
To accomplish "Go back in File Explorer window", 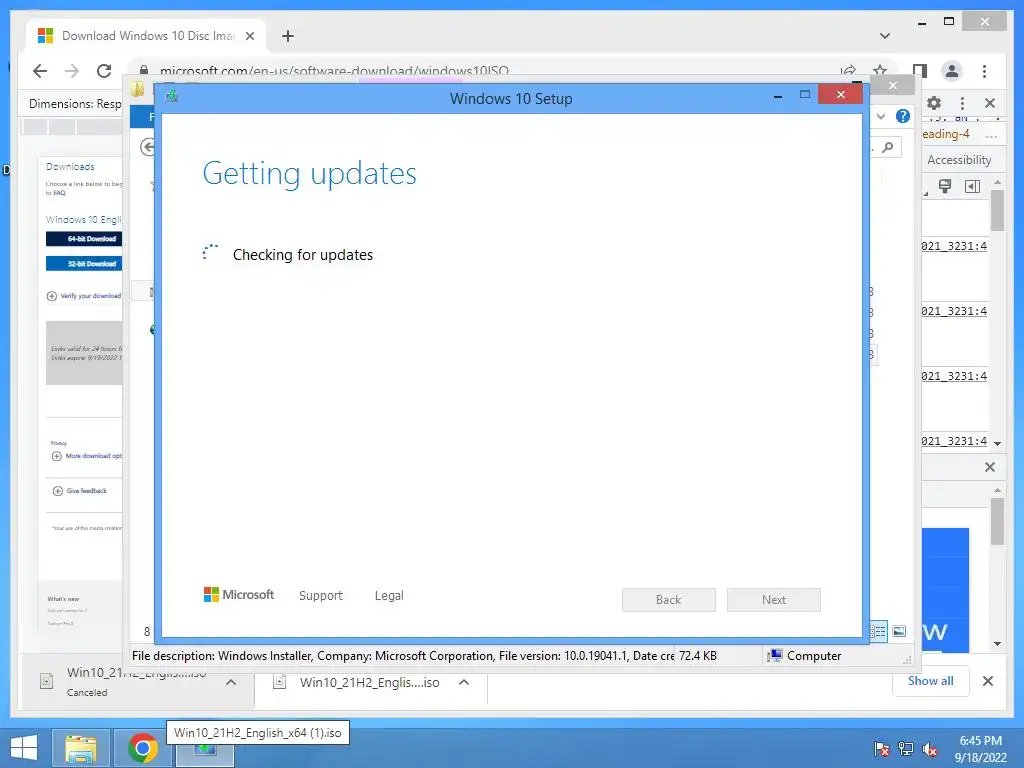I will (x=148, y=148).
